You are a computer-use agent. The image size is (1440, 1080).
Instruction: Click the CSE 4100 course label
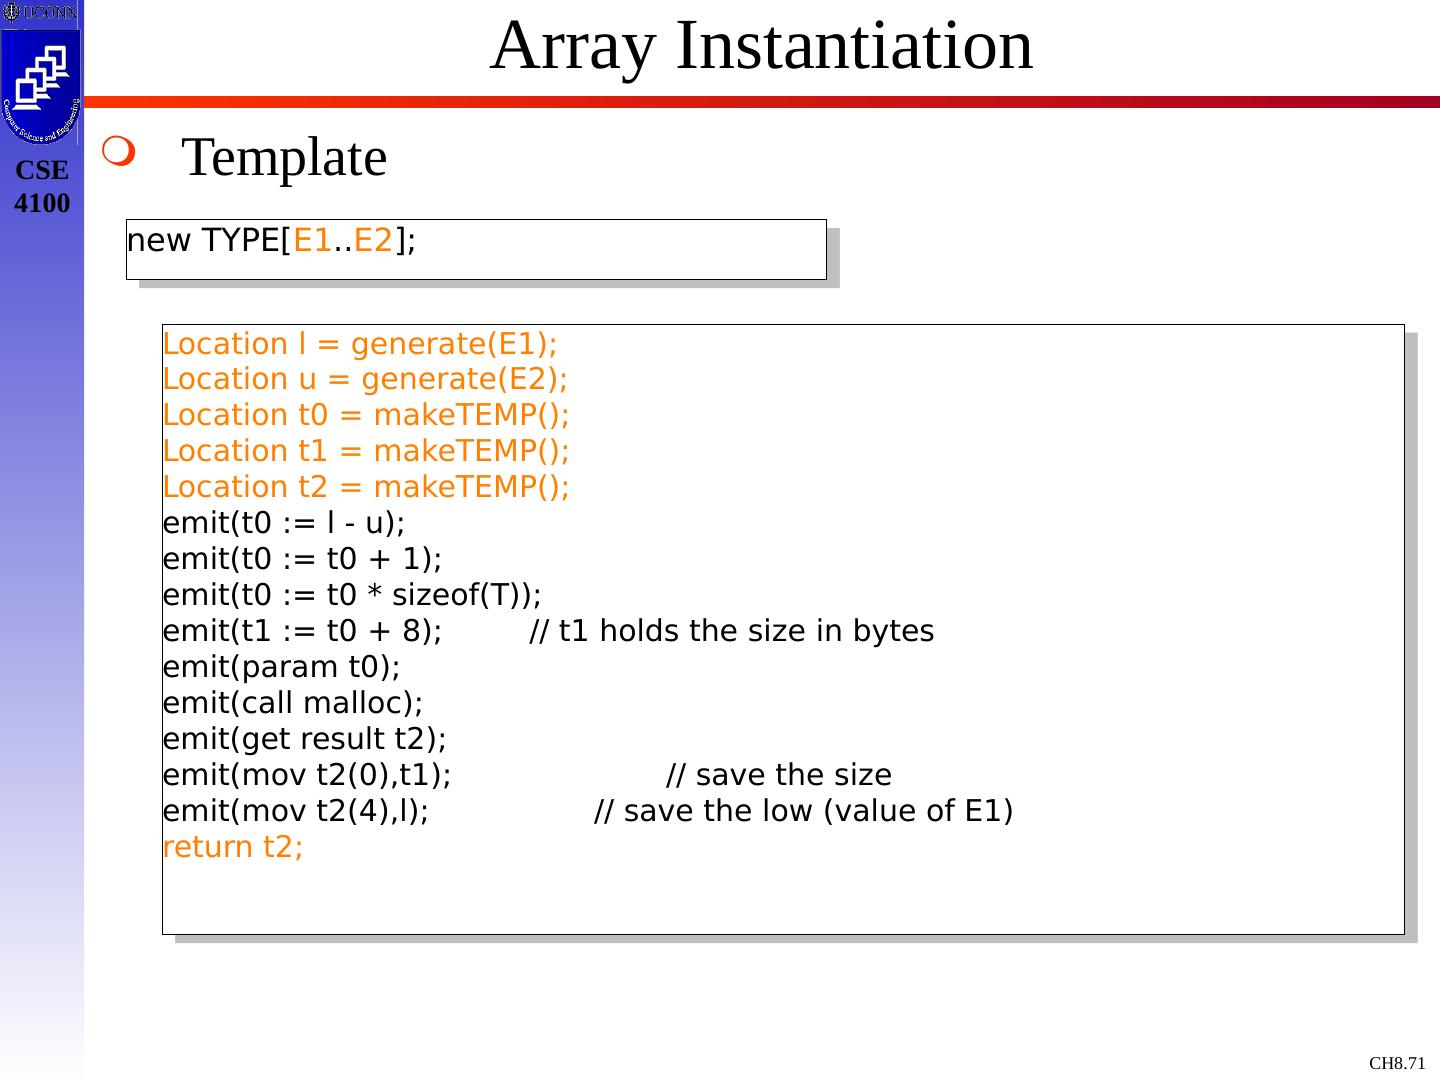42,187
